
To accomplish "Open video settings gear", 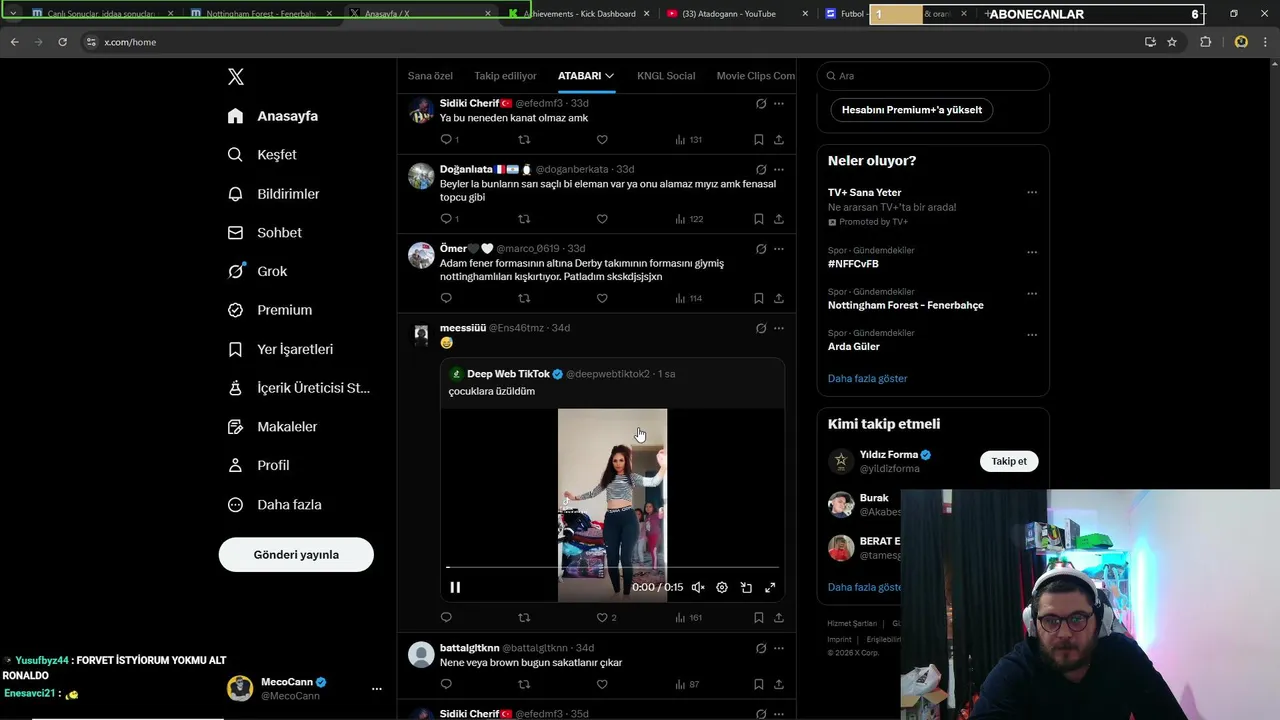I will [x=722, y=588].
